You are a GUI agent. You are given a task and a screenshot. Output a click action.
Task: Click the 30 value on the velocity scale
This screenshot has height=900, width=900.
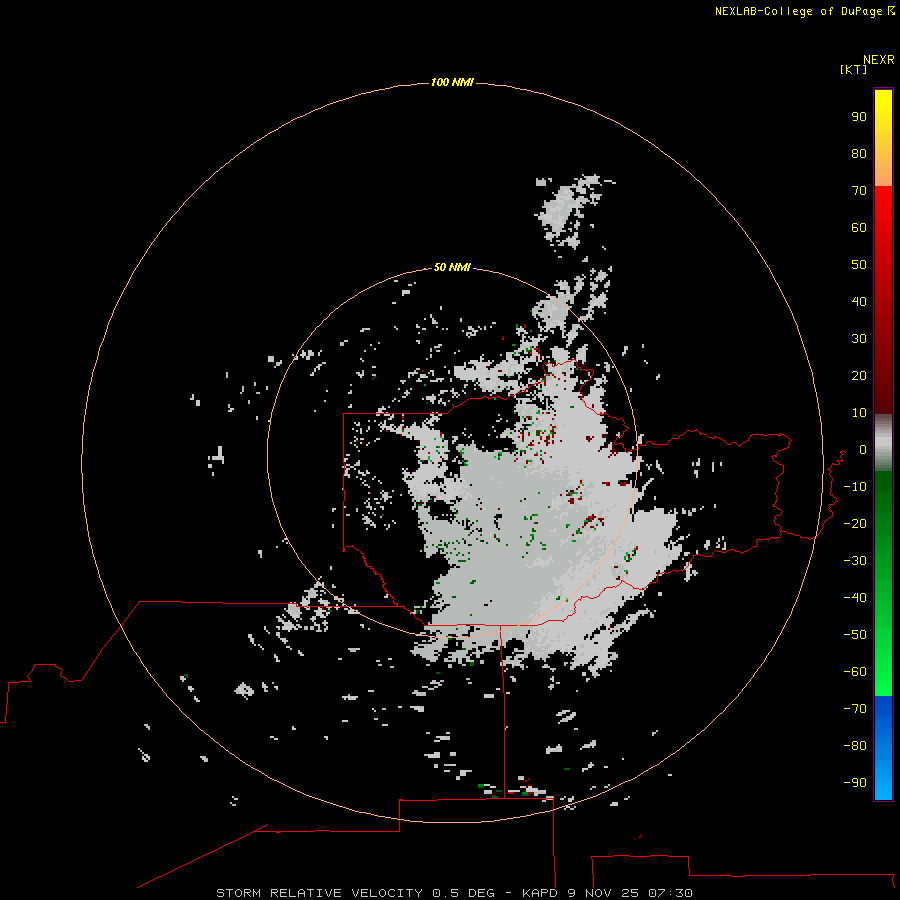(x=859, y=339)
